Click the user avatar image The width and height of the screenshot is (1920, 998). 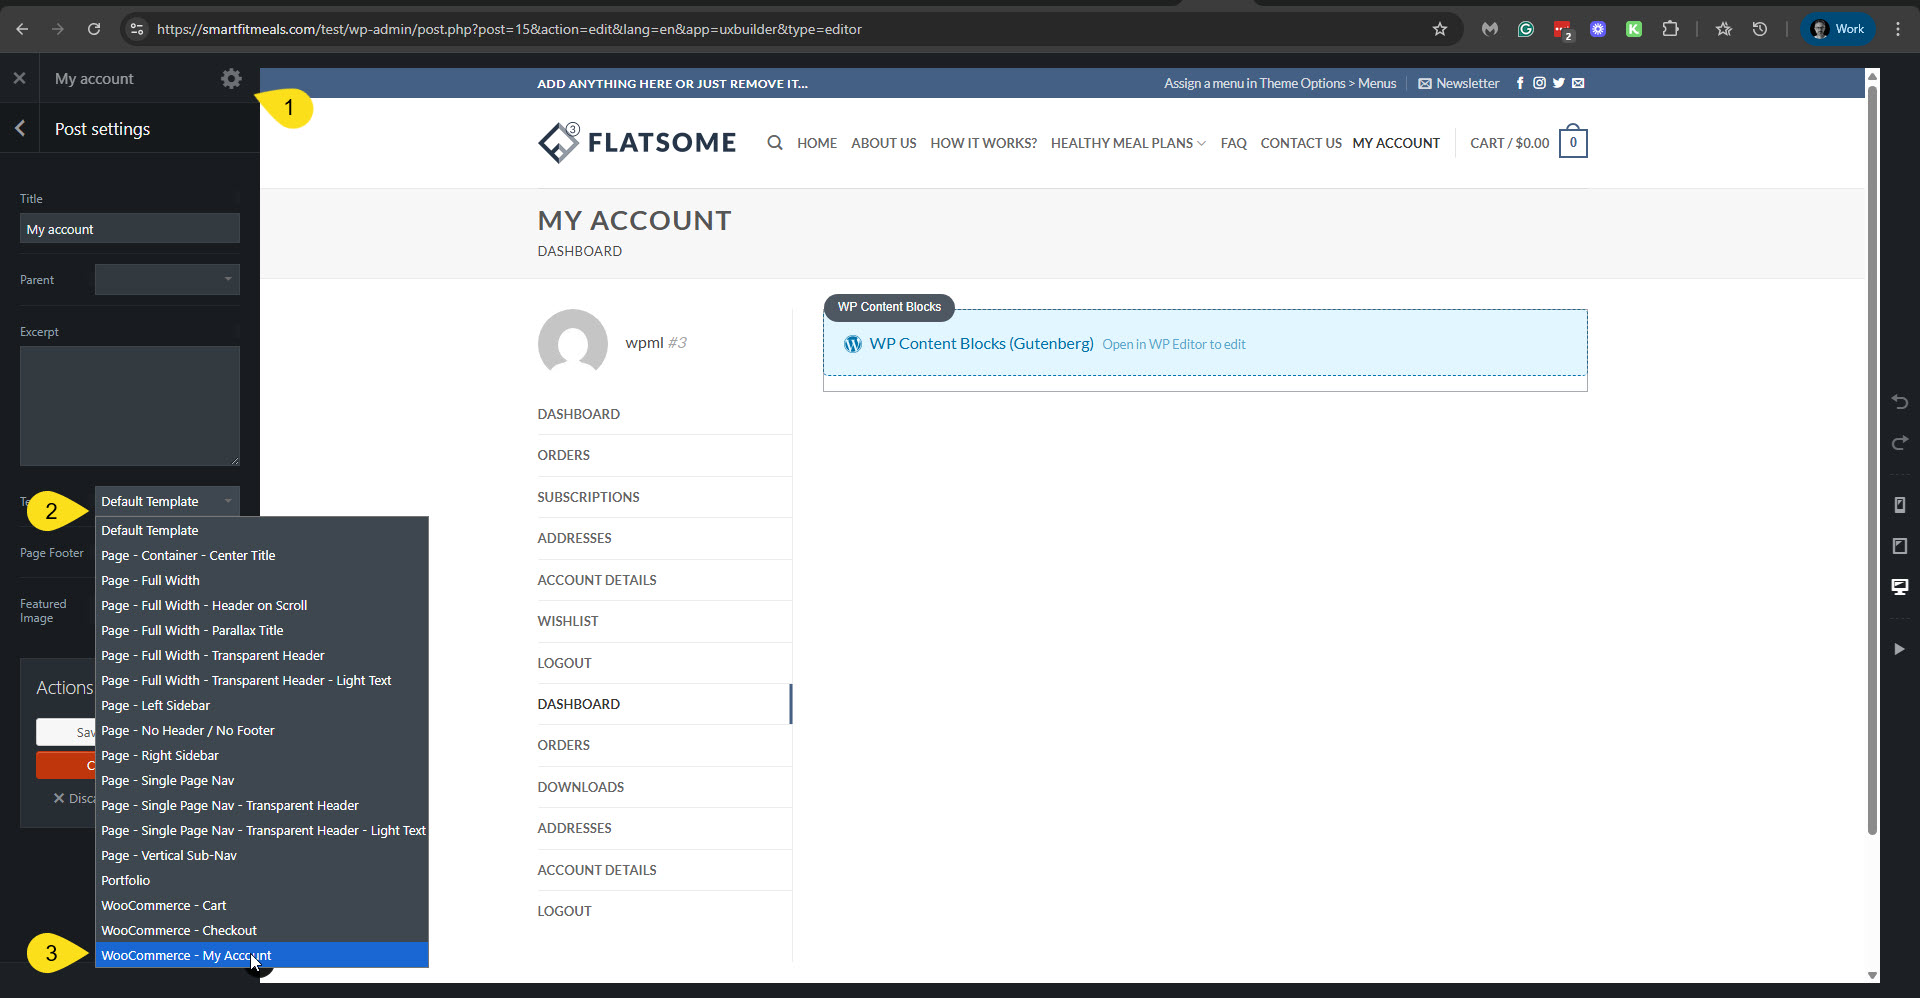click(573, 343)
